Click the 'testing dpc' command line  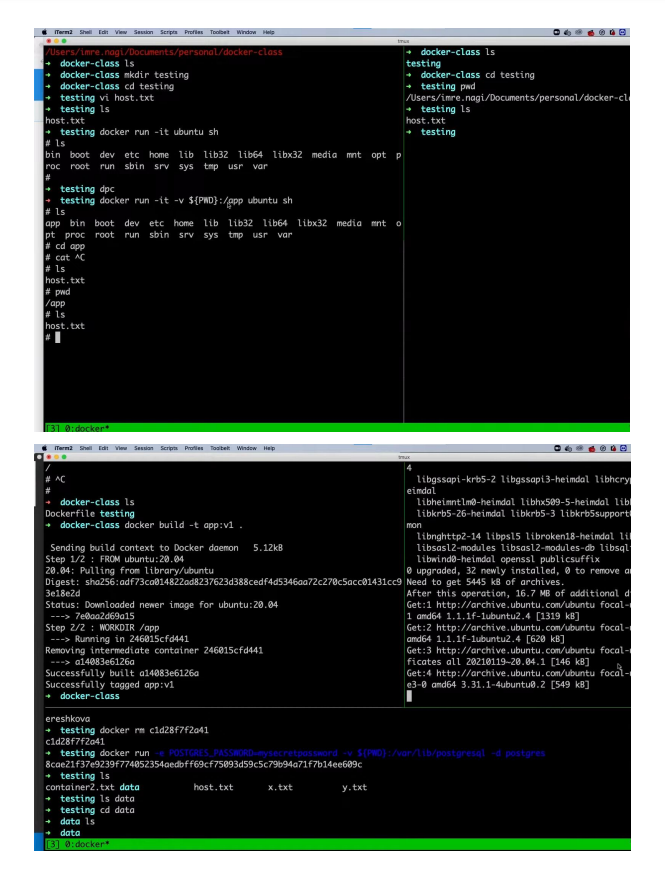[80, 189]
